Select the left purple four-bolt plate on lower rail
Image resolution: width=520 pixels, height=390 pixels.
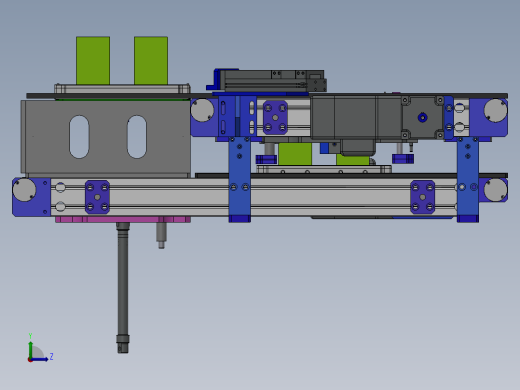(97, 197)
